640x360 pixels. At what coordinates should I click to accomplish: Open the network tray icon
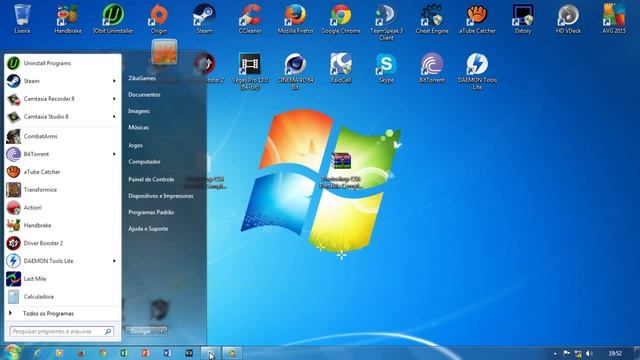coord(578,353)
